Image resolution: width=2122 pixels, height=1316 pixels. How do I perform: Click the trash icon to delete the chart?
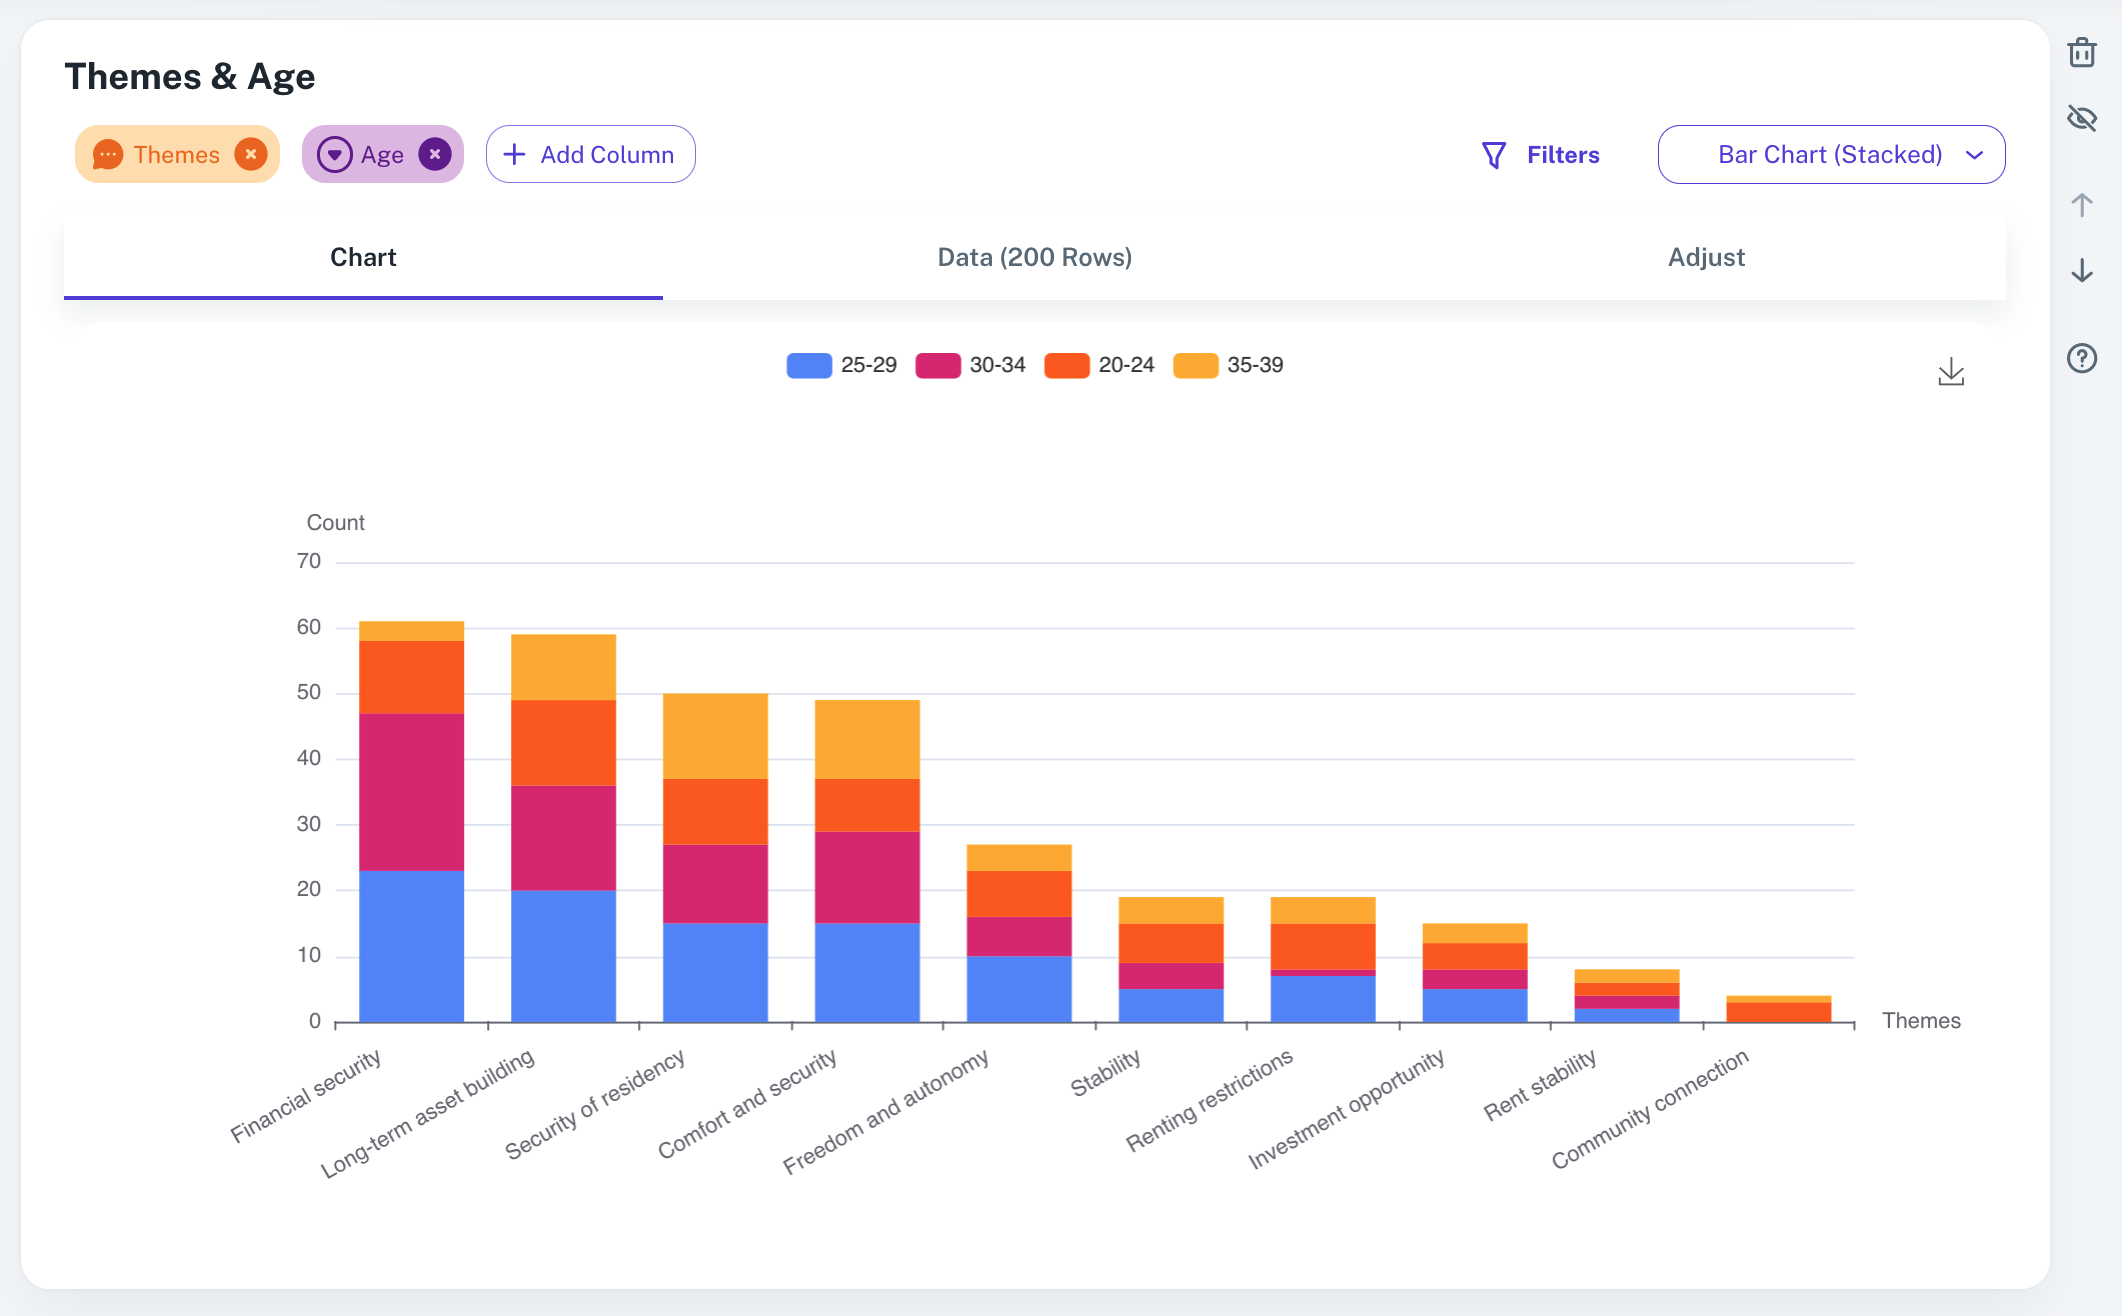tap(2082, 53)
